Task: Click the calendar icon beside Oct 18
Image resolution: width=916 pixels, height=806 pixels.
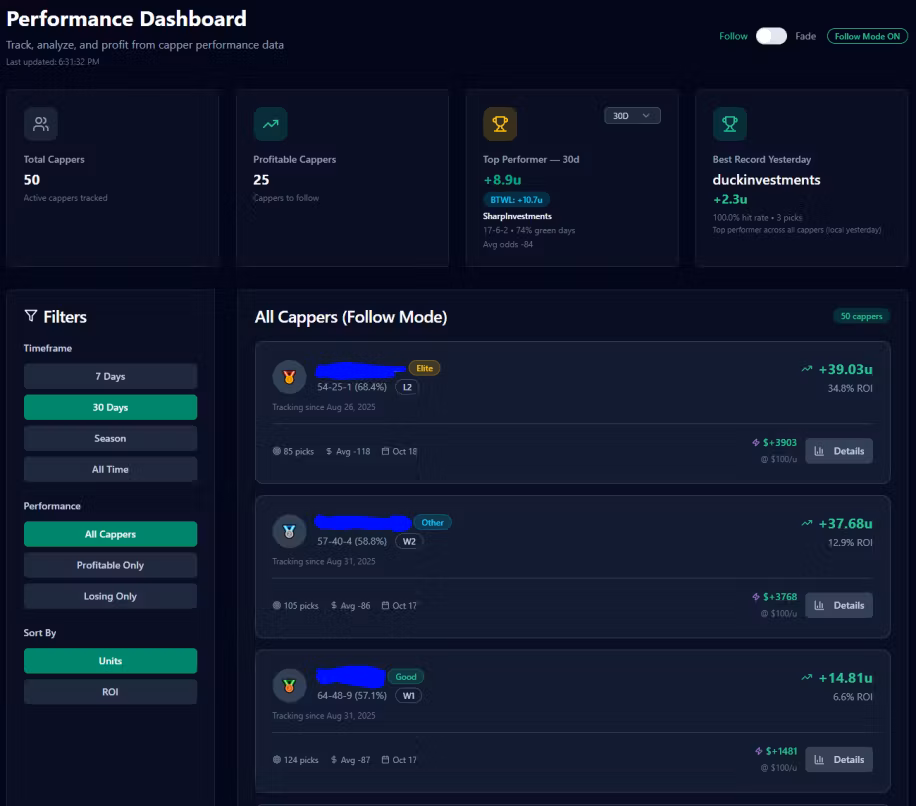Action: [x=385, y=451]
